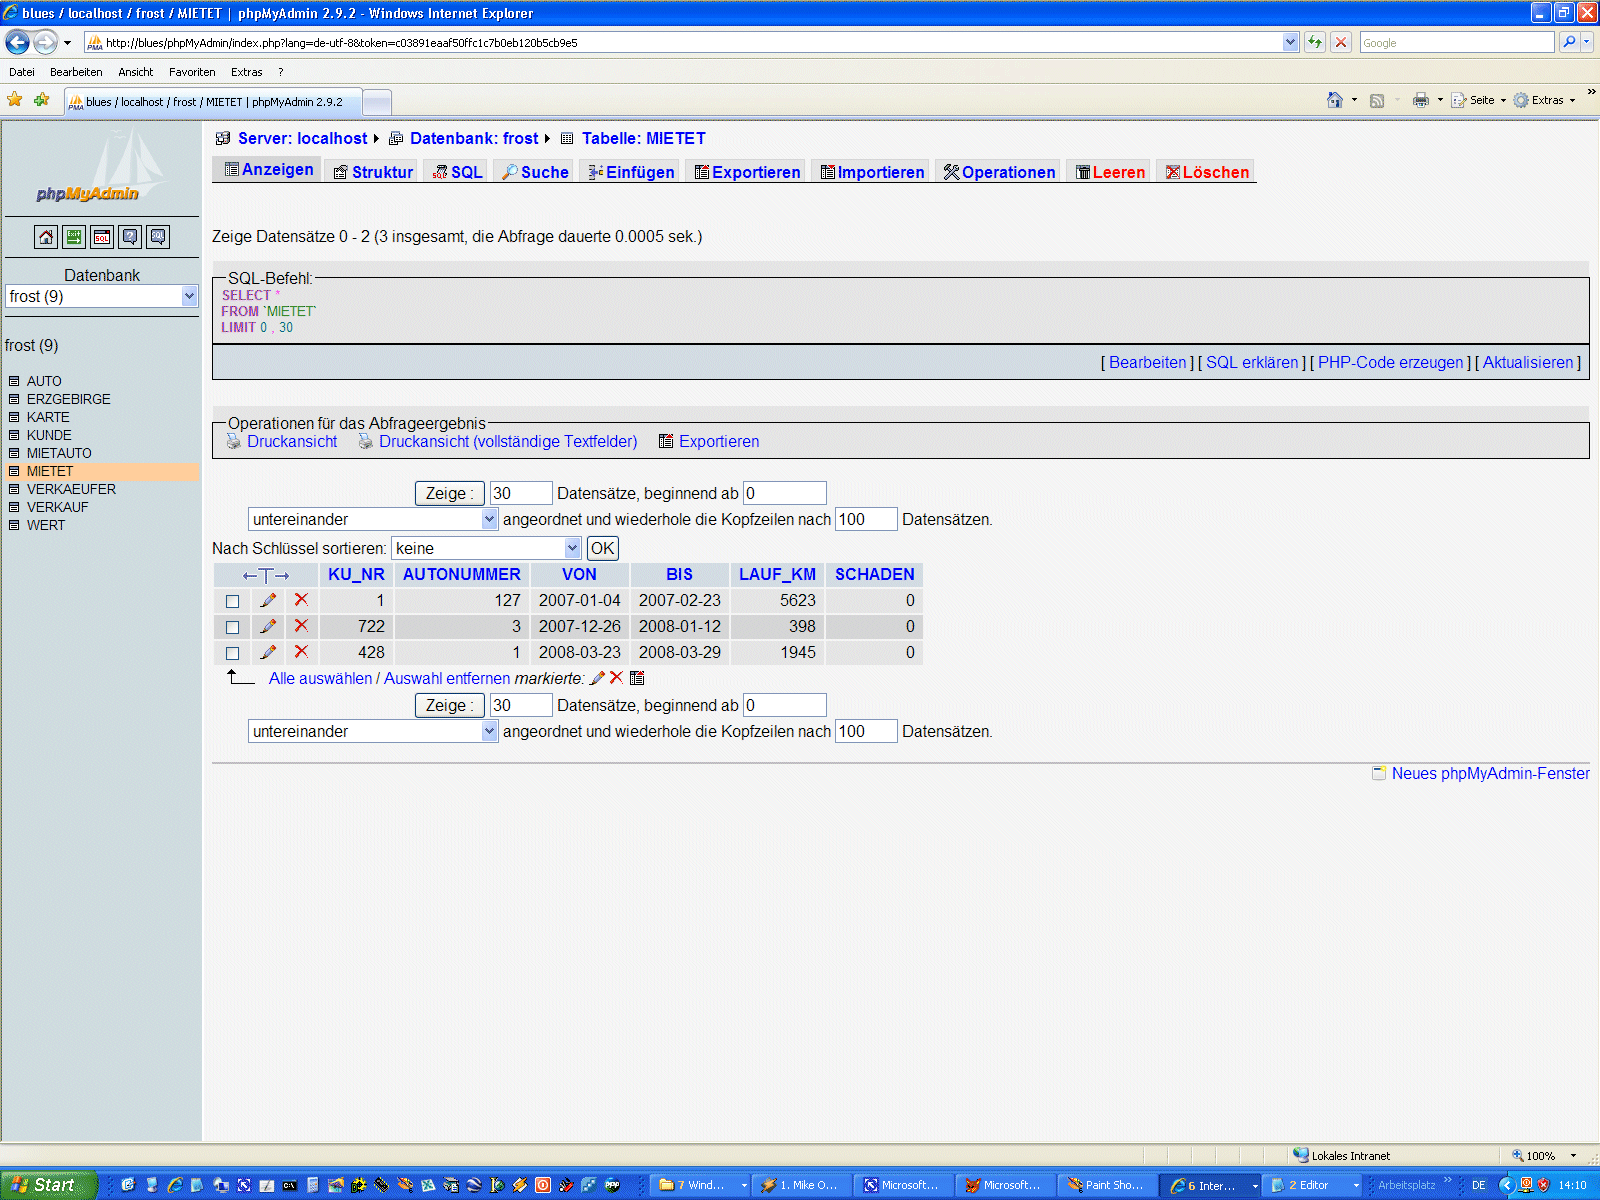Open the Favoriten menu

192,72
